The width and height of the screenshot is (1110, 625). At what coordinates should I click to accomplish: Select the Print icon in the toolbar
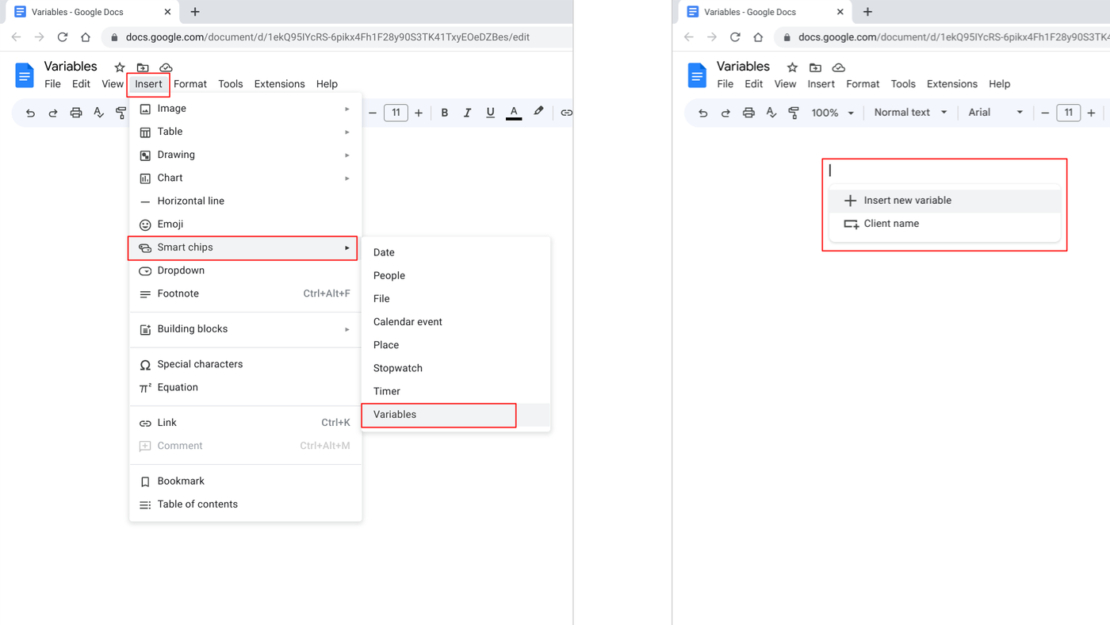(76, 112)
